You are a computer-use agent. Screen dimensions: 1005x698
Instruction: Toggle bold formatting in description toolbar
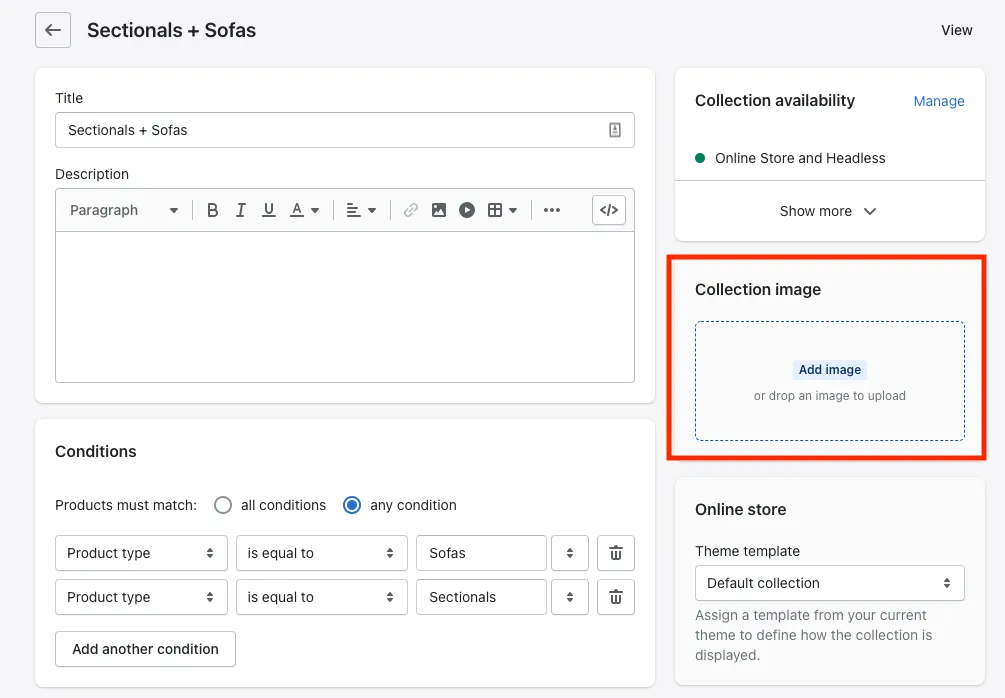click(x=212, y=210)
